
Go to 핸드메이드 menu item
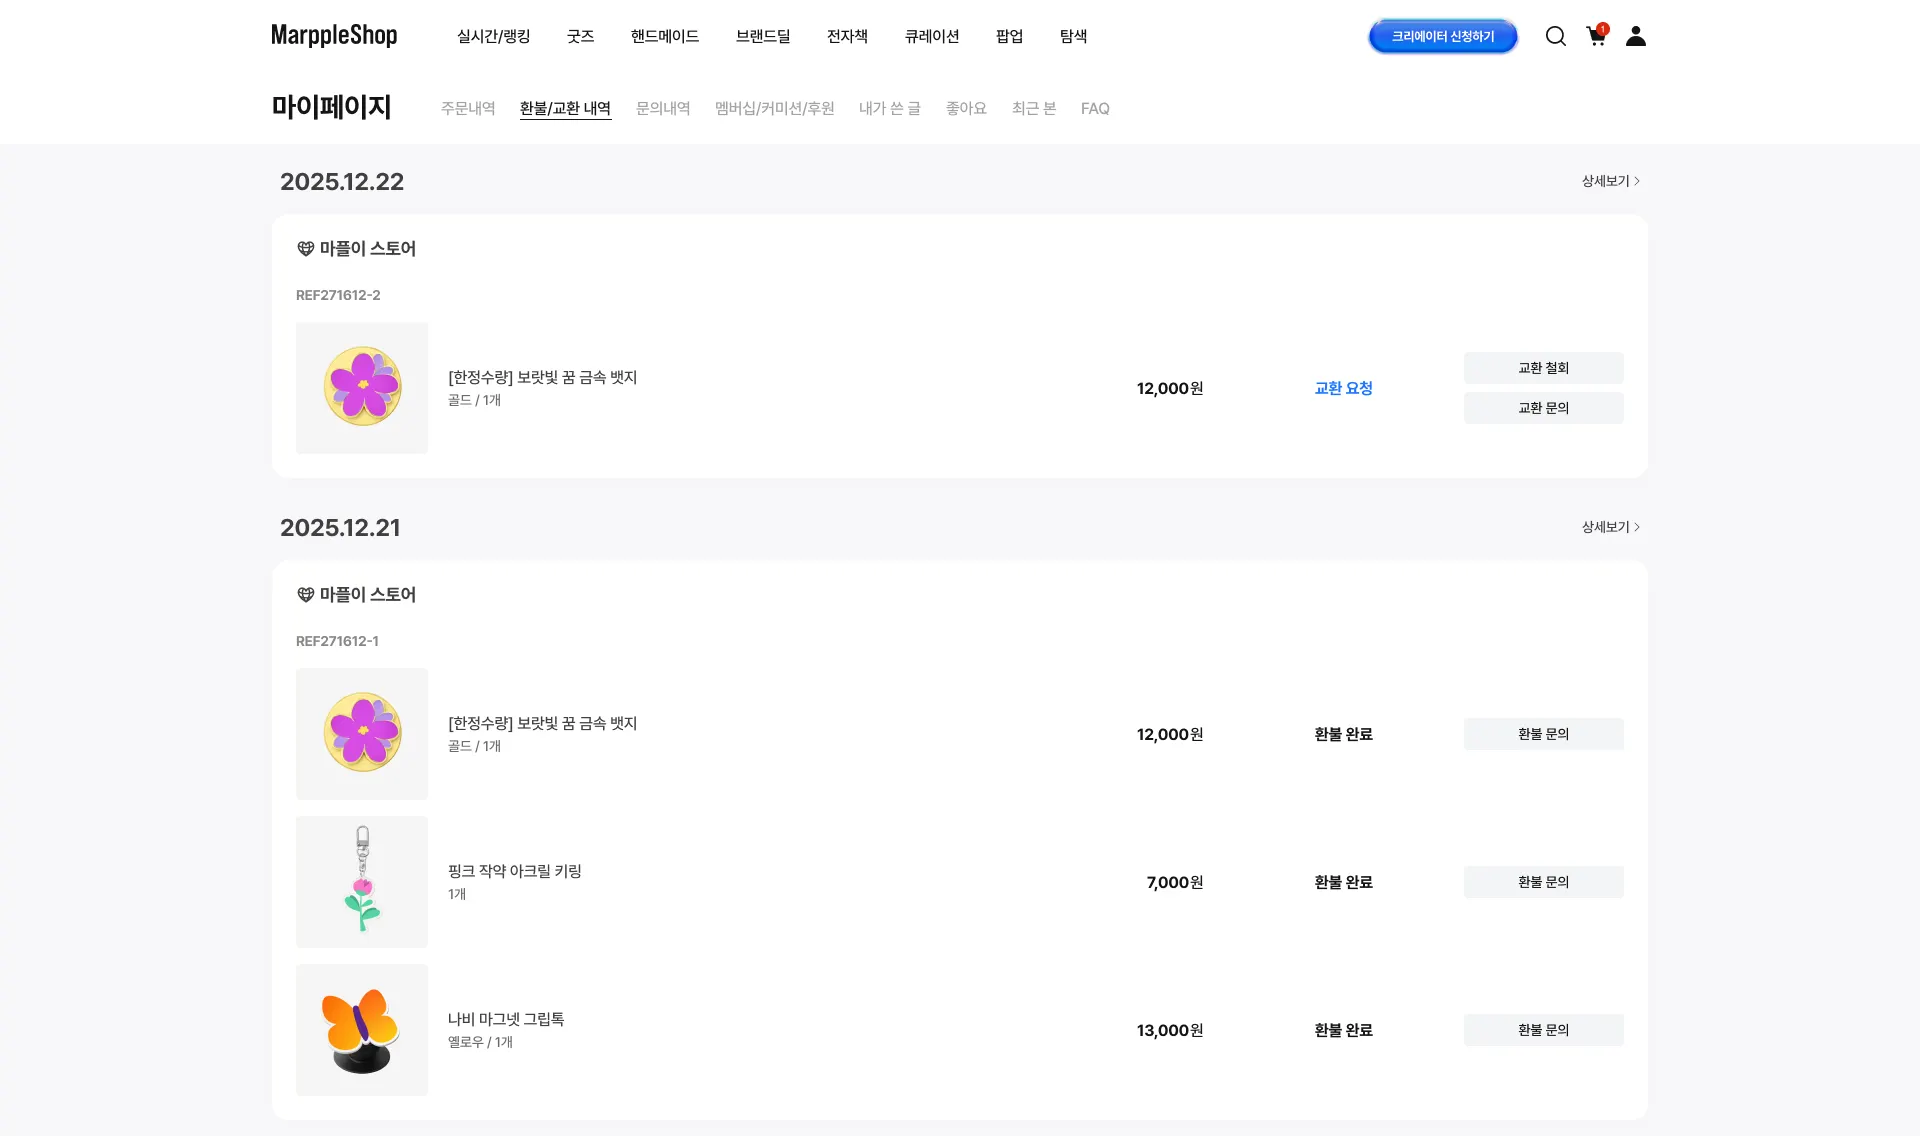(x=664, y=36)
